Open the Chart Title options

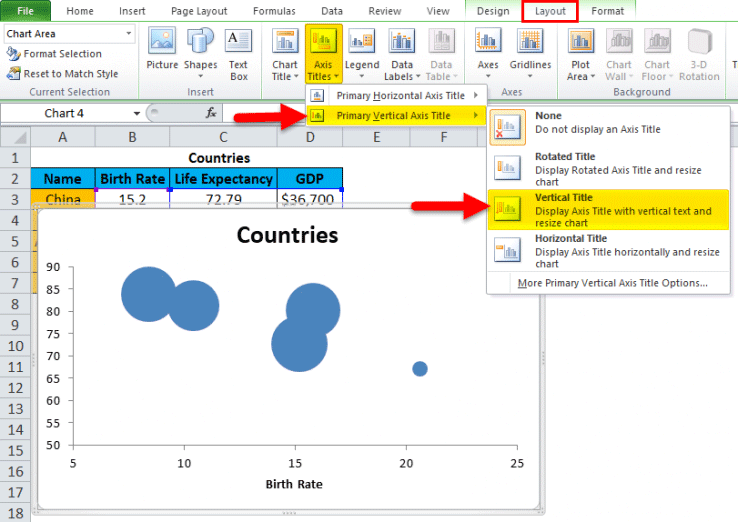[x=285, y=54]
